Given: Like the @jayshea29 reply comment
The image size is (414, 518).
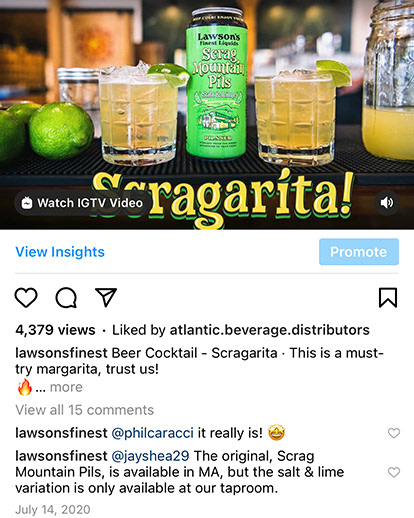Looking at the screenshot, I should (x=394, y=472).
